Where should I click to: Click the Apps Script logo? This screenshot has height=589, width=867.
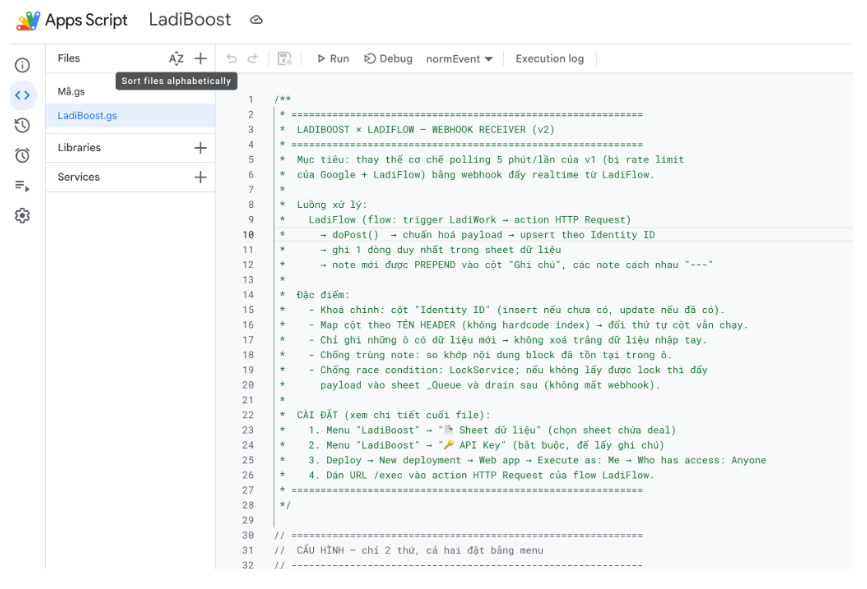point(28,20)
